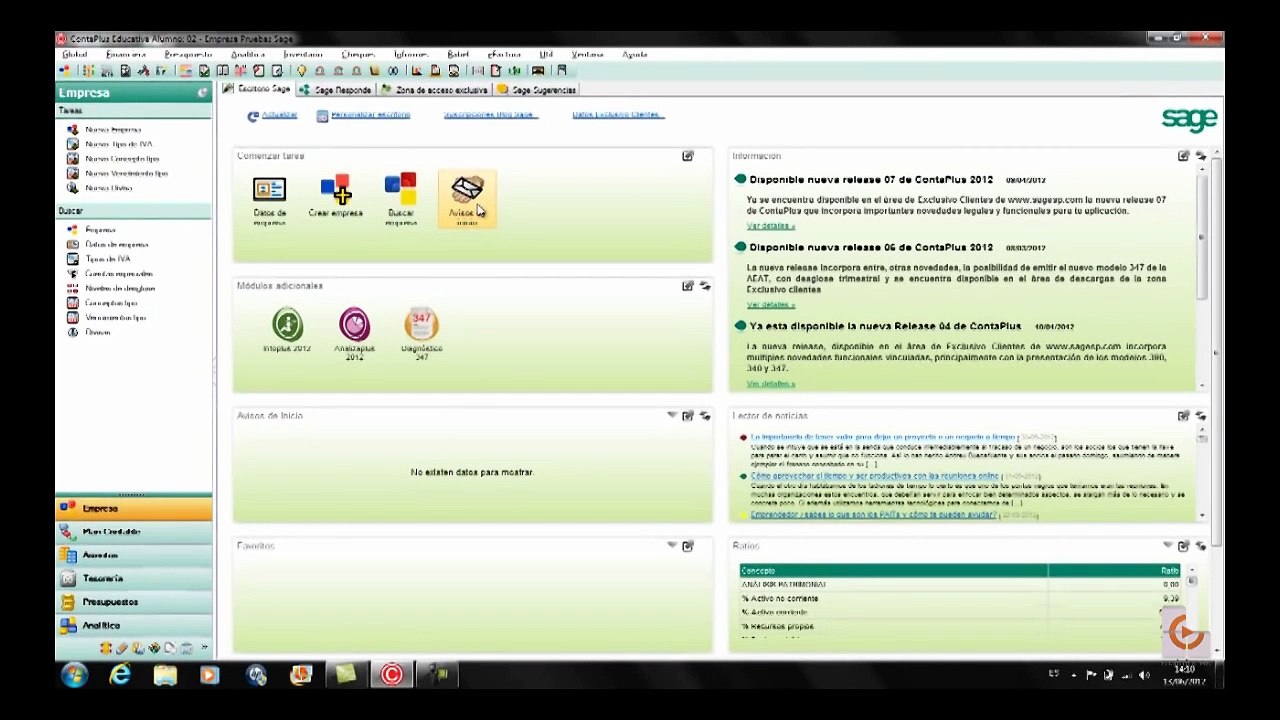Click the lightbulb icon in the toolbar
The image size is (1280, 720).
301,71
